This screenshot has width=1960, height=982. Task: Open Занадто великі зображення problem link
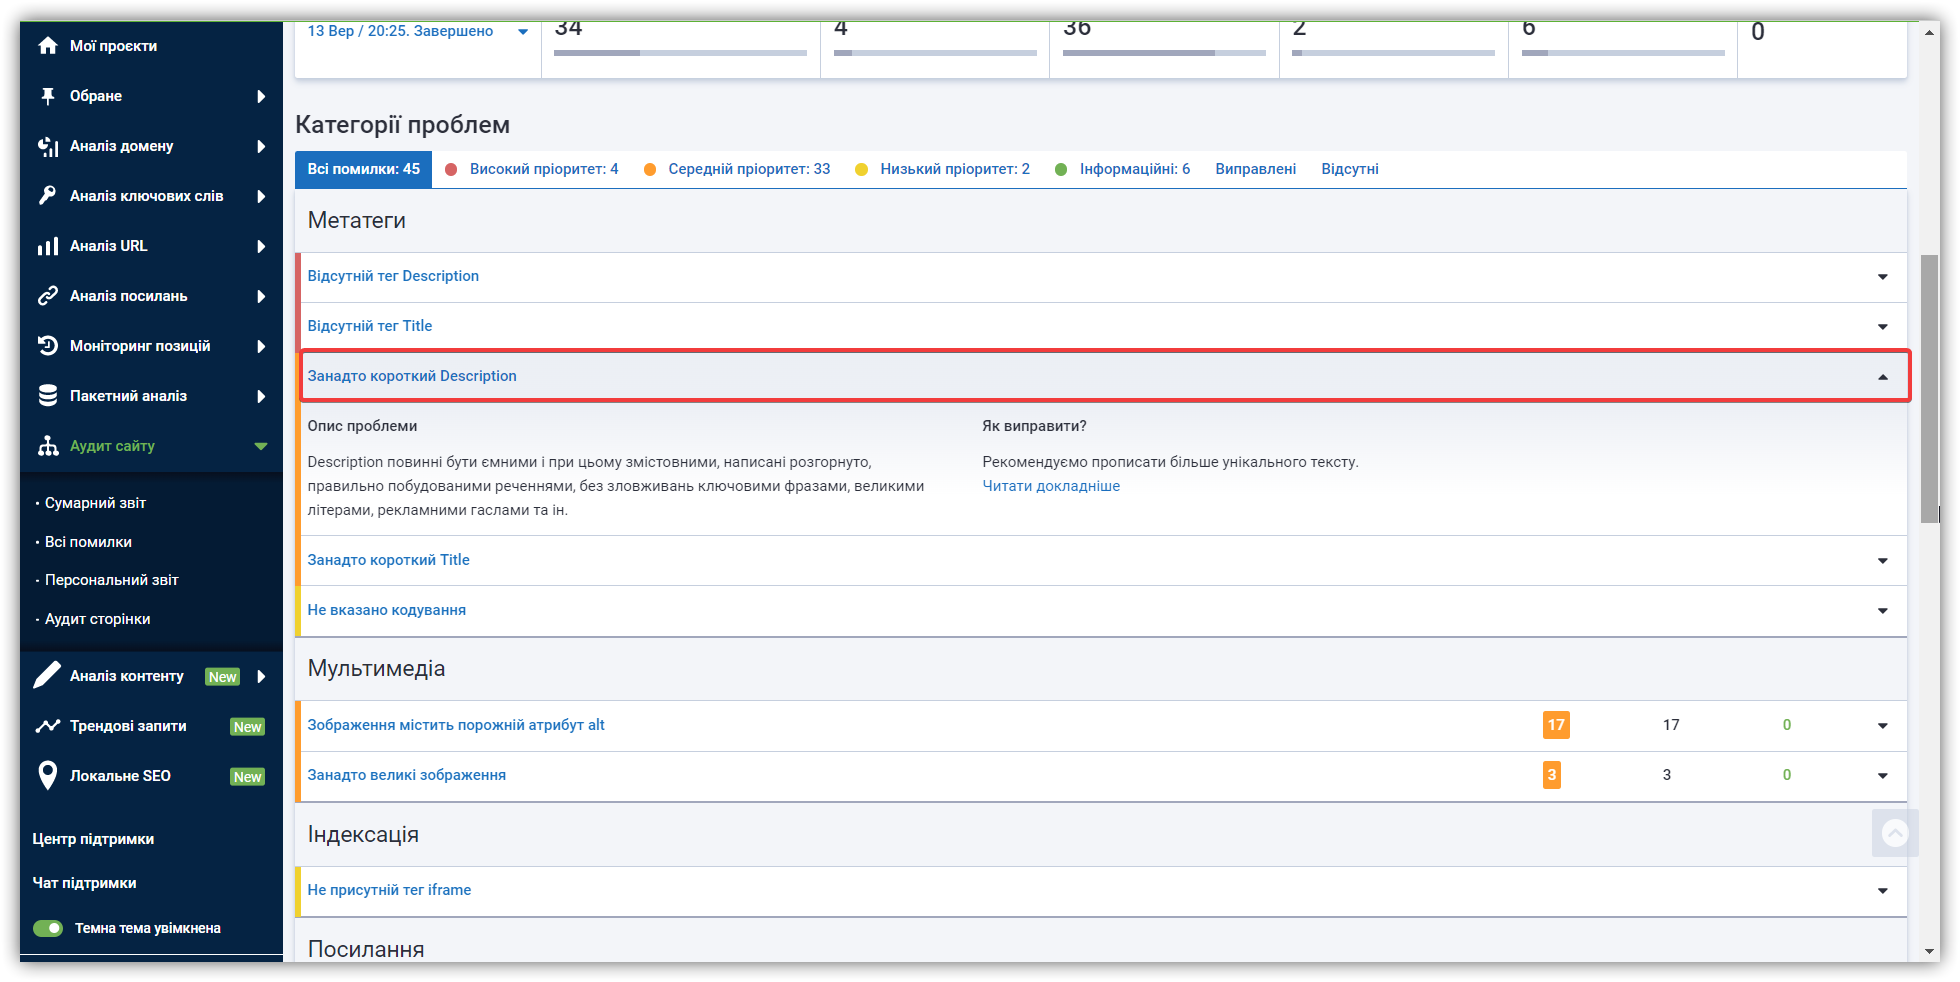click(x=407, y=775)
